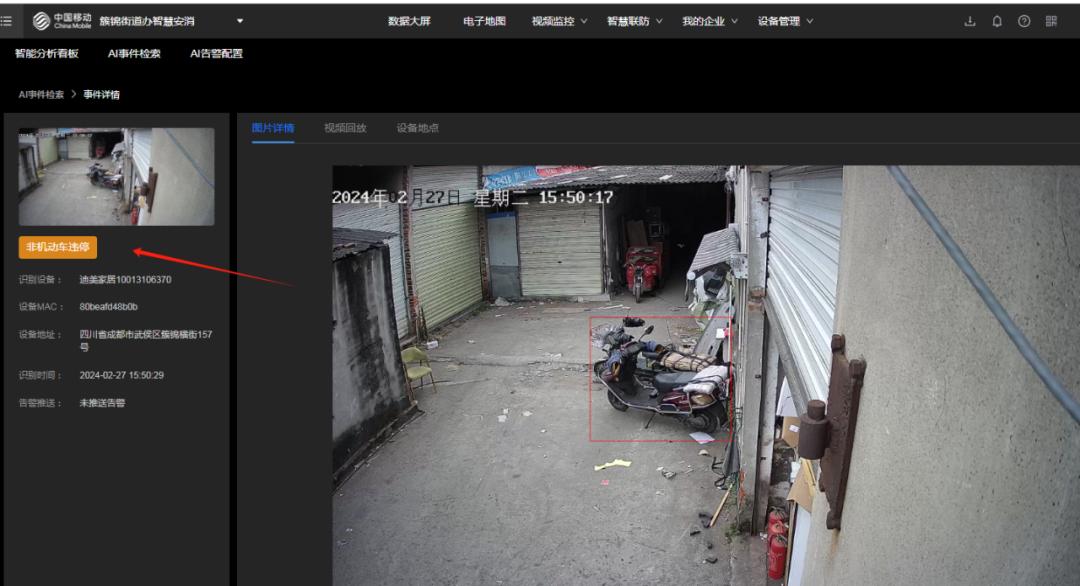Click the 非机动车违停 orange tag
Viewport: 1080px width, 586px height.
58,247
